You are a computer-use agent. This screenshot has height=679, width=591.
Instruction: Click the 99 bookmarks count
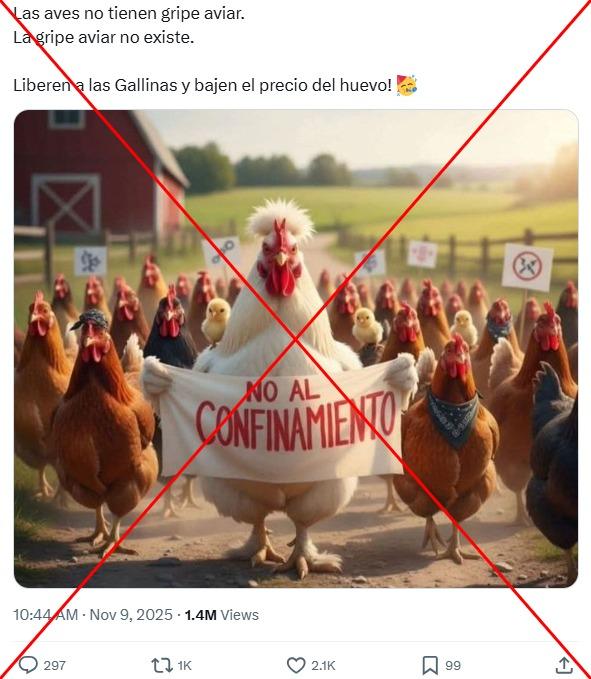(453, 665)
